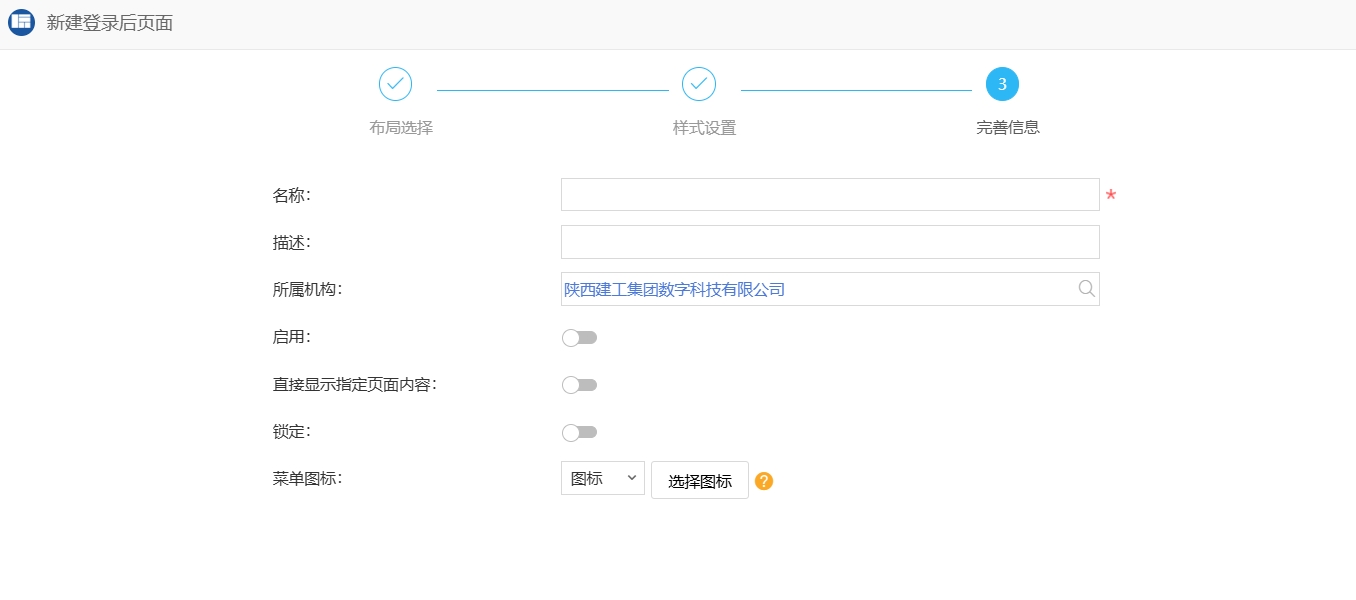Screen dimensions: 1356x600
Task: Click the step 3 number circle
Action: click(1002, 84)
